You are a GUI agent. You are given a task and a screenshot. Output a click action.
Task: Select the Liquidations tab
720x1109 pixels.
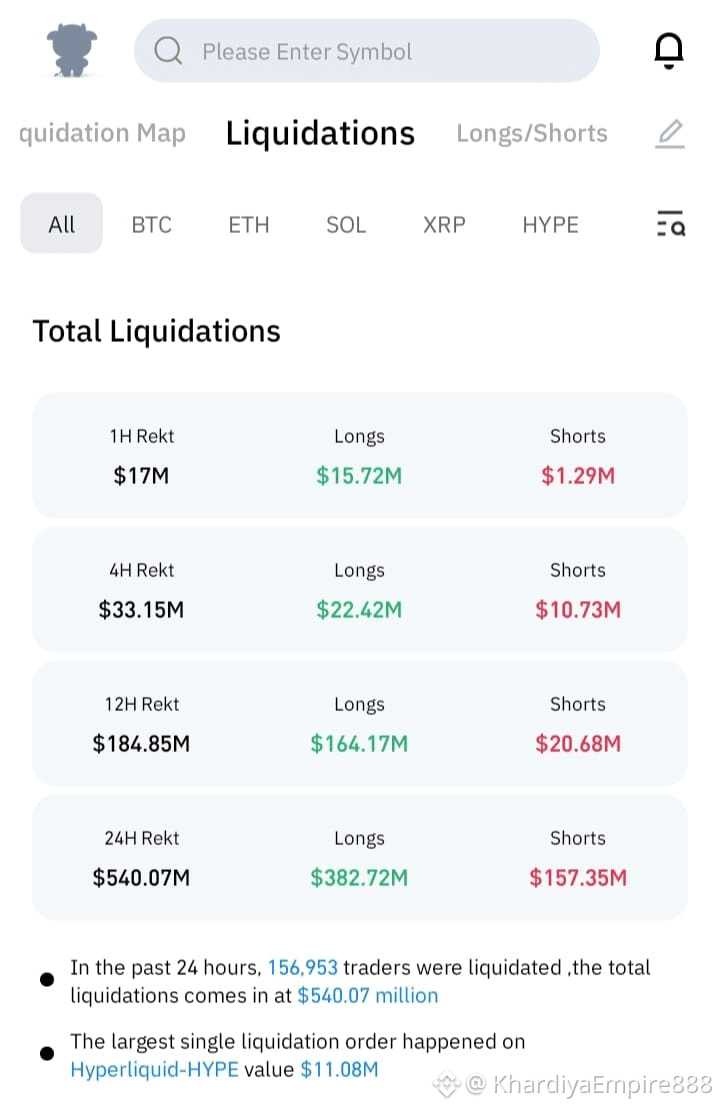(x=320, y=133)
